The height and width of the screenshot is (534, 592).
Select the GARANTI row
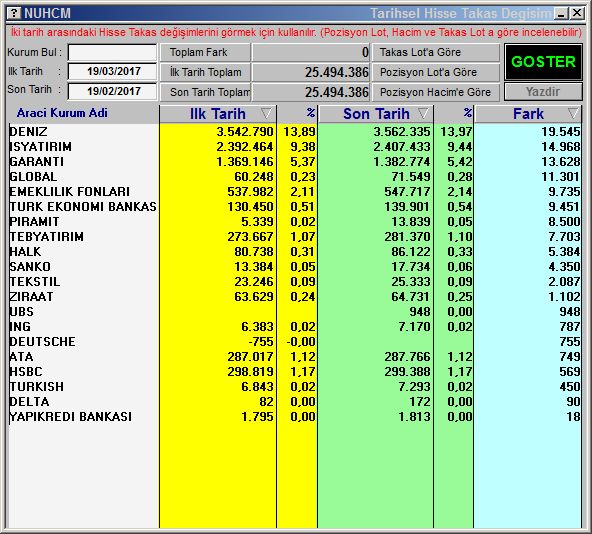[294, 162]
